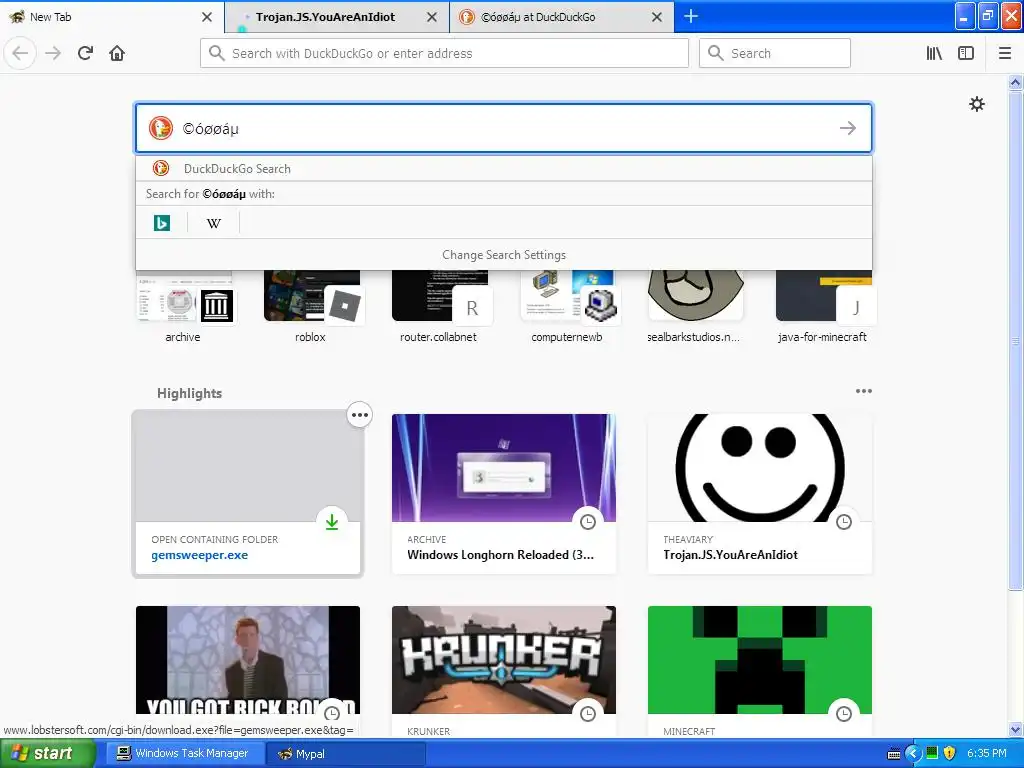Toggle the sidebar view icon
Image resolution: width=1024 pixels, height=768 pixels.
[966, 53]
